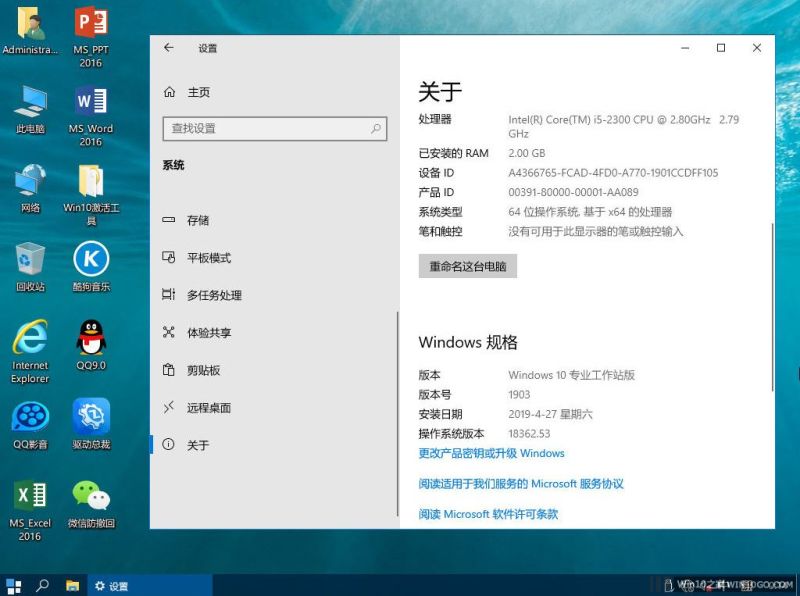Open the Windows Start button
The image size is (800, 596).
pos(14,585)
